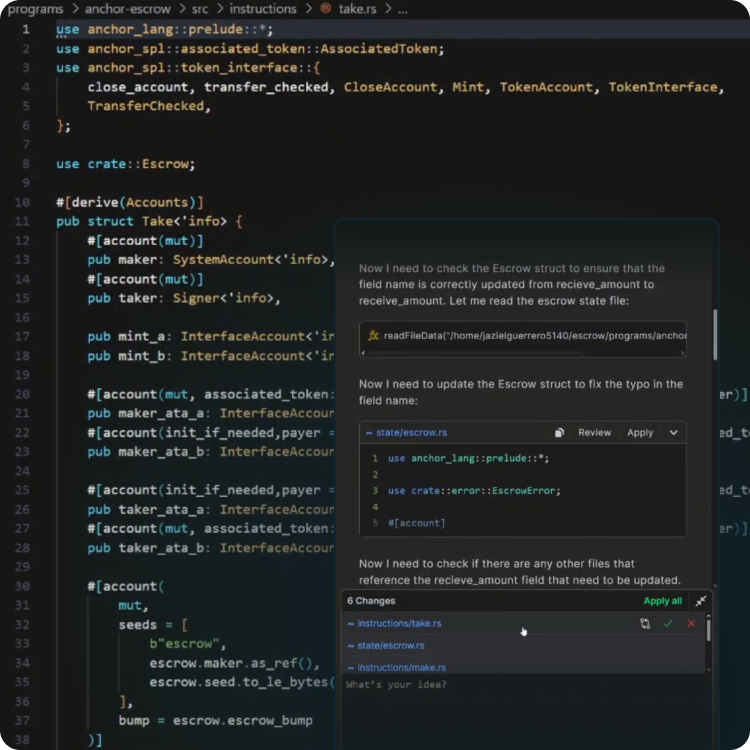Click 'bump = escrow.escrow_bump' on line 37

coord(215,720)
